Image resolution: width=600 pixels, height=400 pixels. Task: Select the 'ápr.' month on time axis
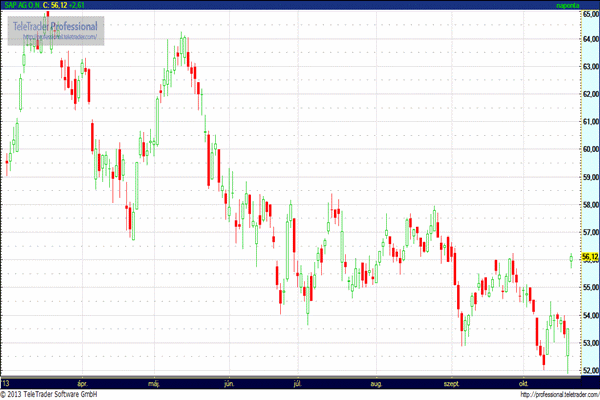click(82, 382)
